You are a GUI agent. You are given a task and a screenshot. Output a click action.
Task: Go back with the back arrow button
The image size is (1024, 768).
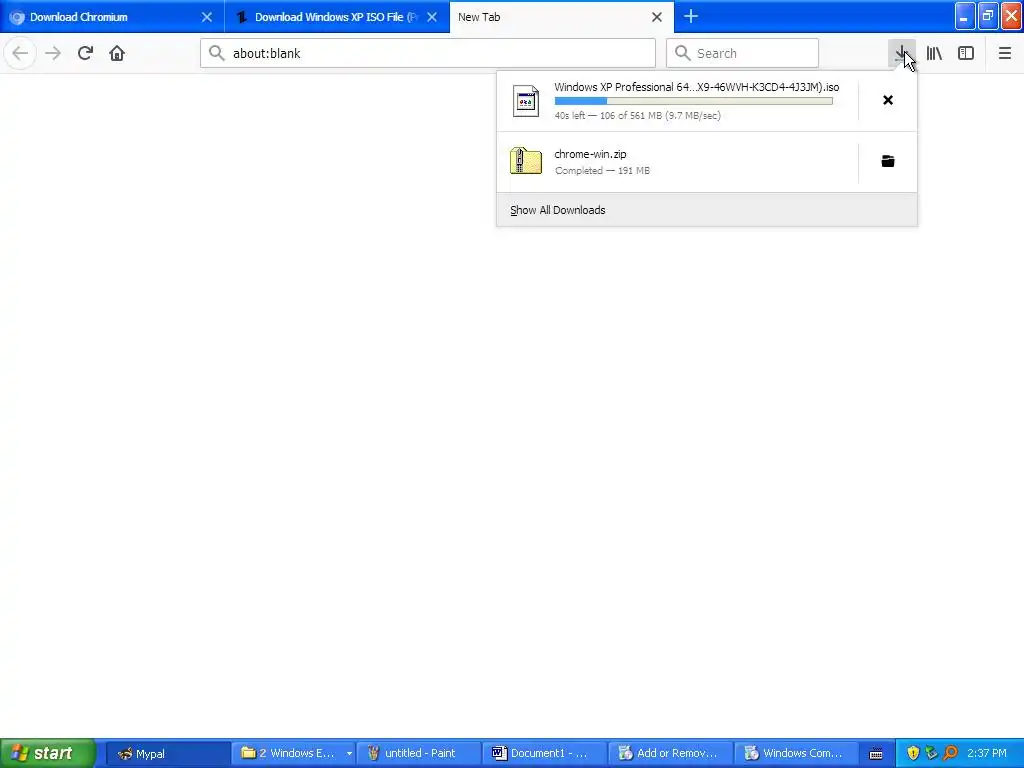pyautogui.click(x=20, y=53)
